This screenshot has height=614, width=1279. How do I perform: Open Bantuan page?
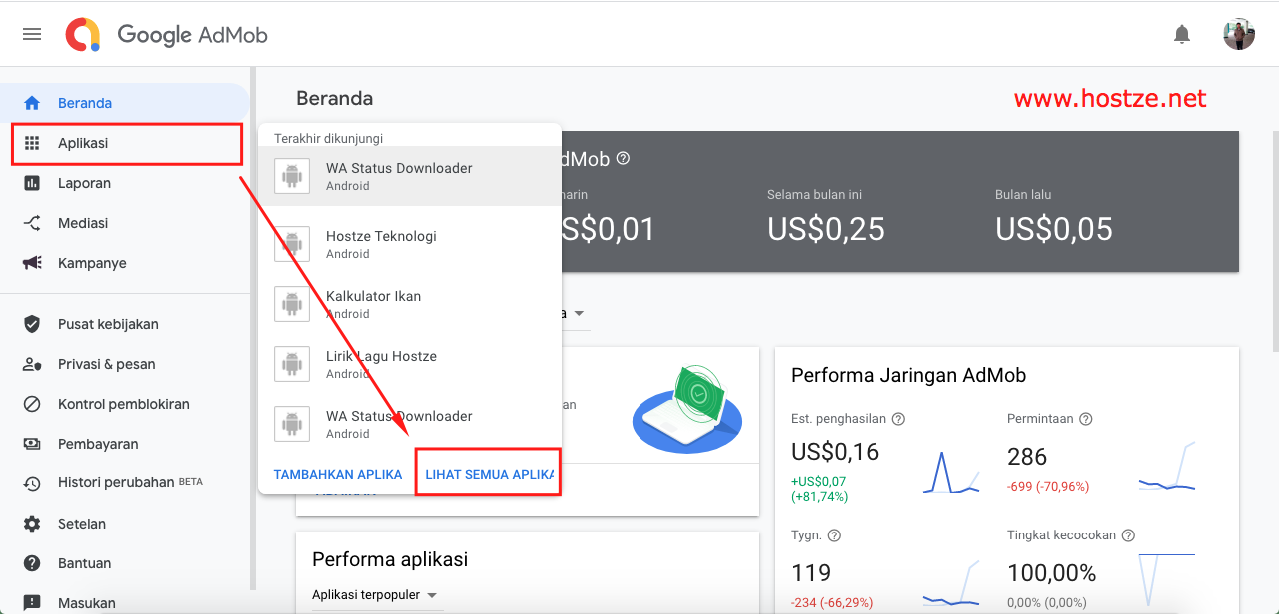[x=125, y=563]
